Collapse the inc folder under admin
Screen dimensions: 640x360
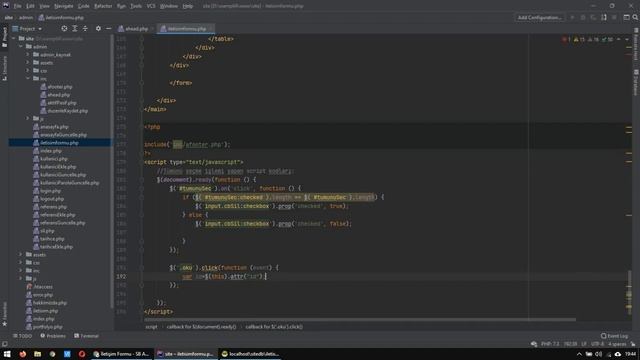tap(28, 78)
